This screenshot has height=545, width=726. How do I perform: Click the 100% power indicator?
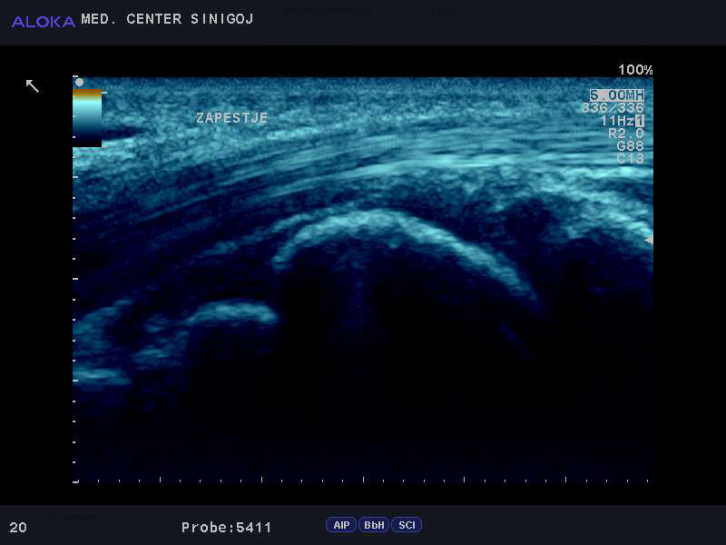click(635, 70)
